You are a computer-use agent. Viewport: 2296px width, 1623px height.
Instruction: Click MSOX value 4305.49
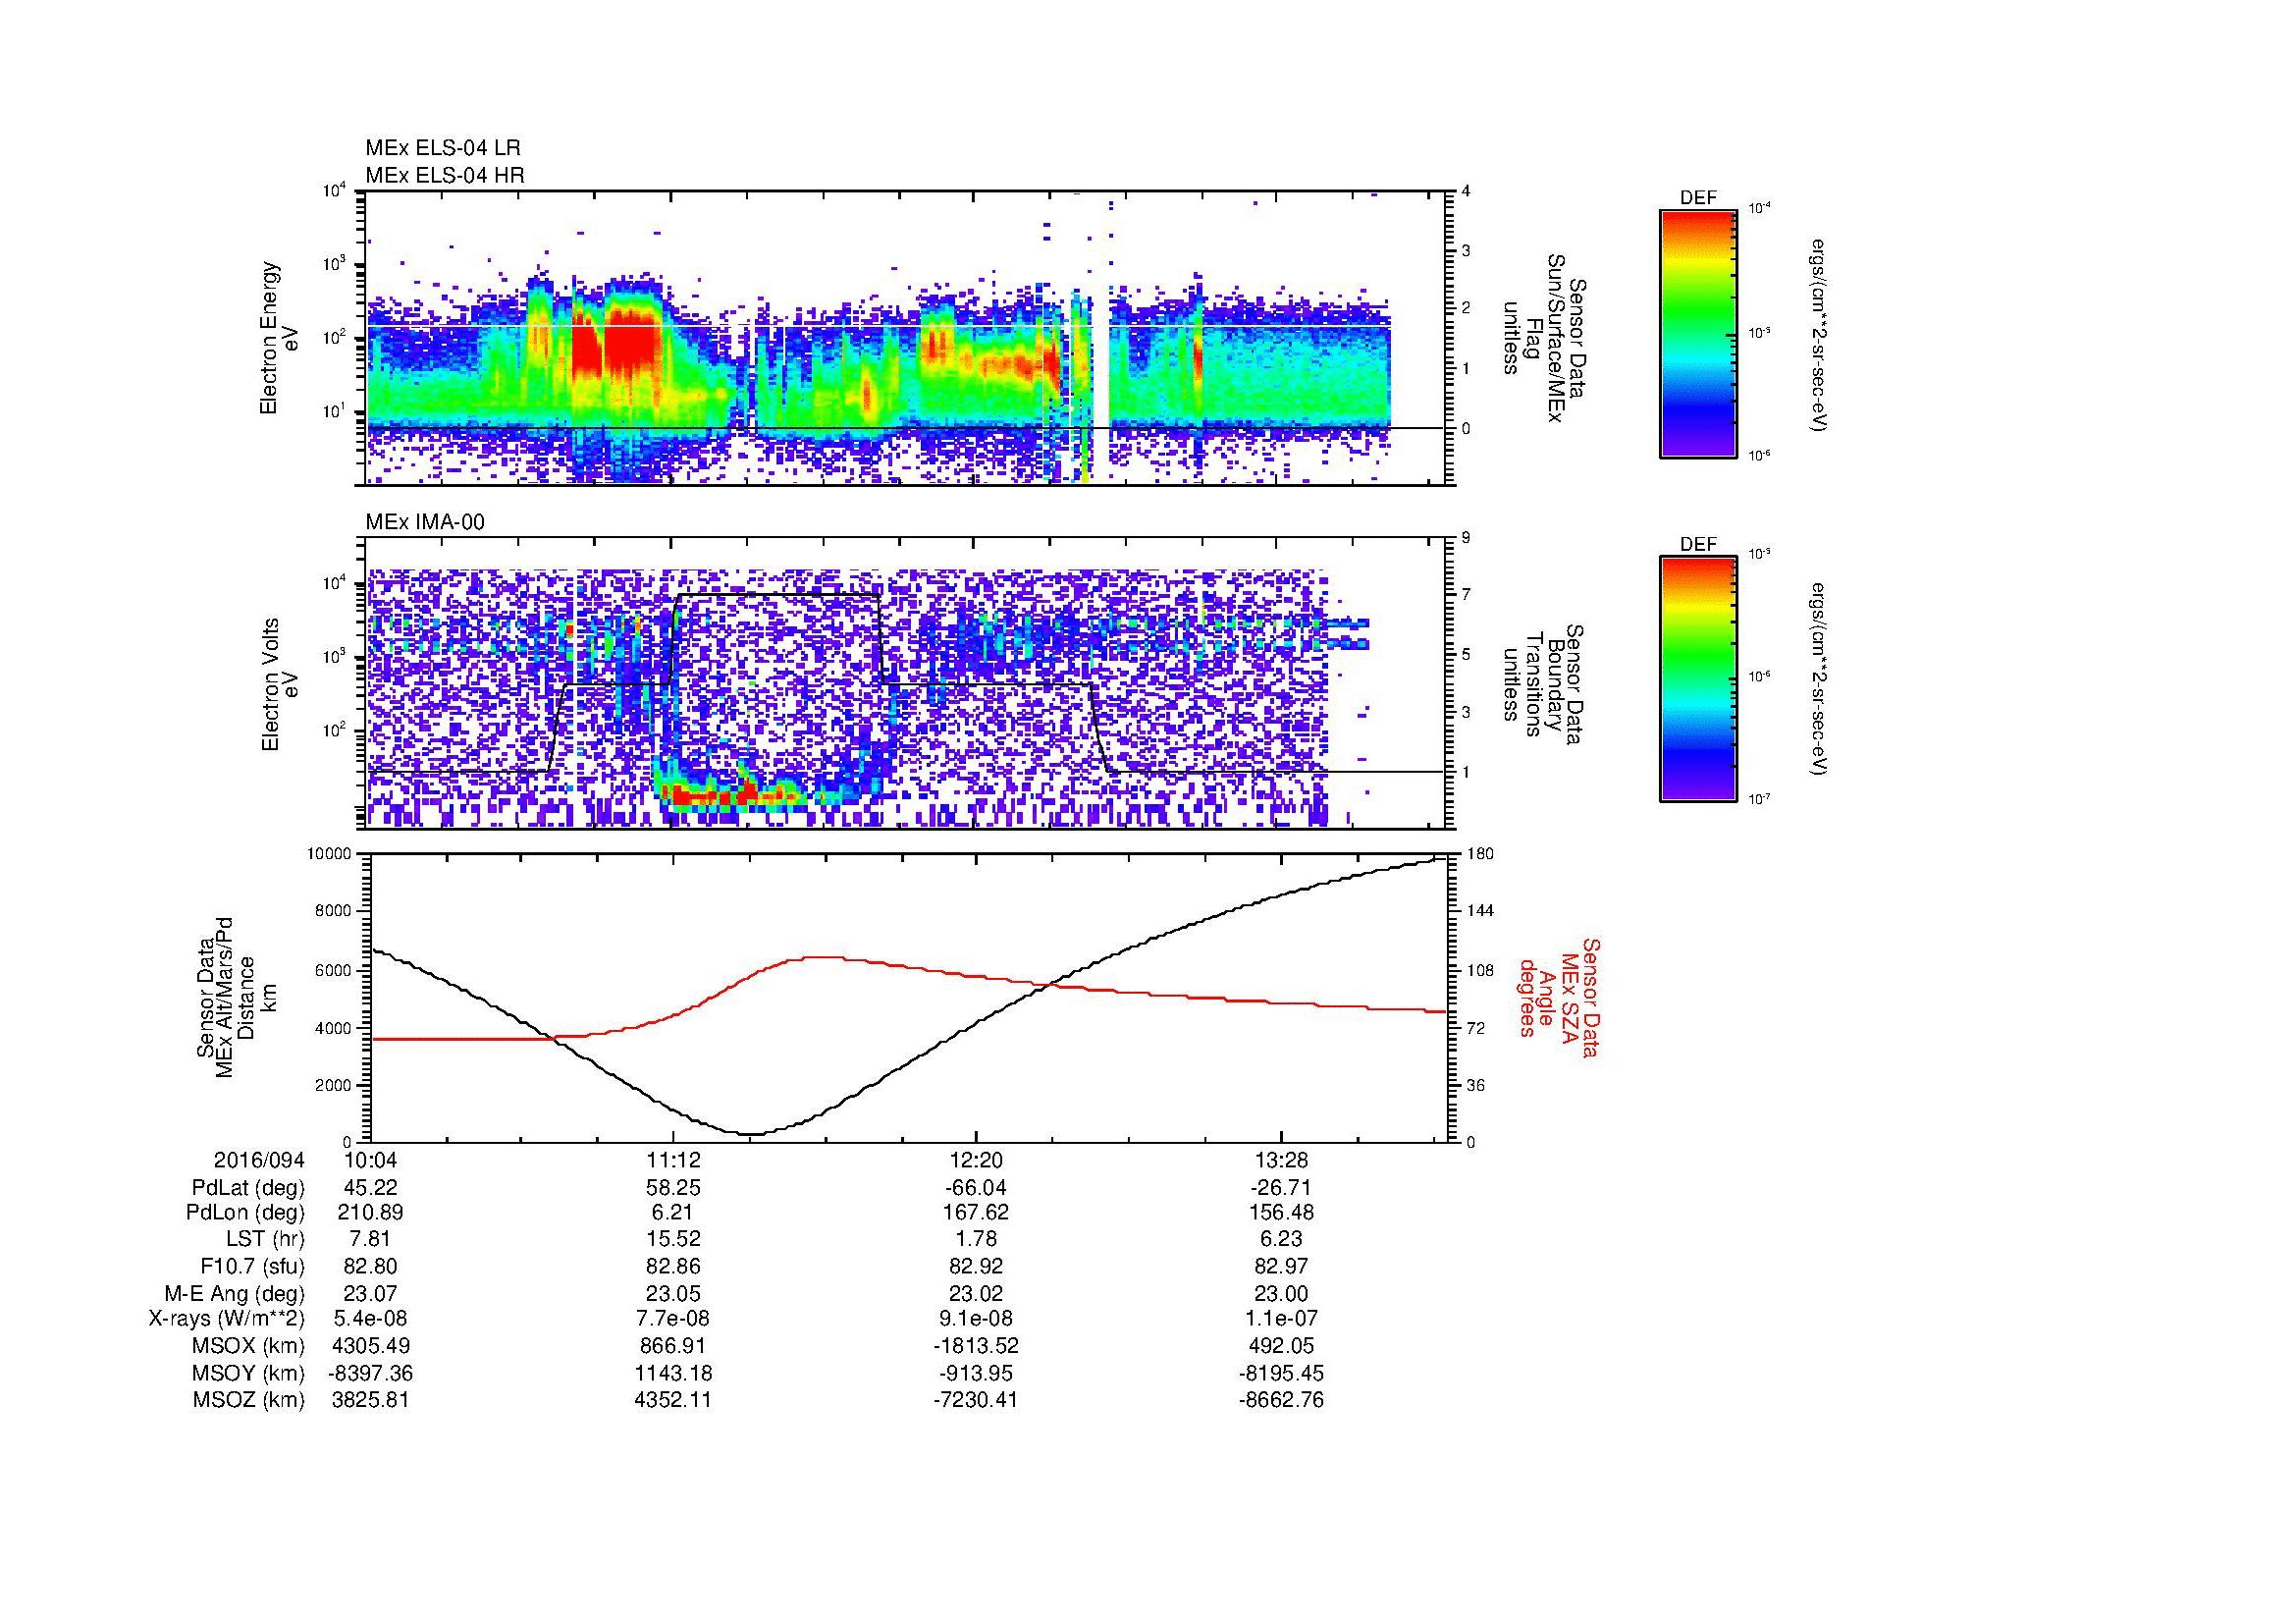pos(370,1347)
